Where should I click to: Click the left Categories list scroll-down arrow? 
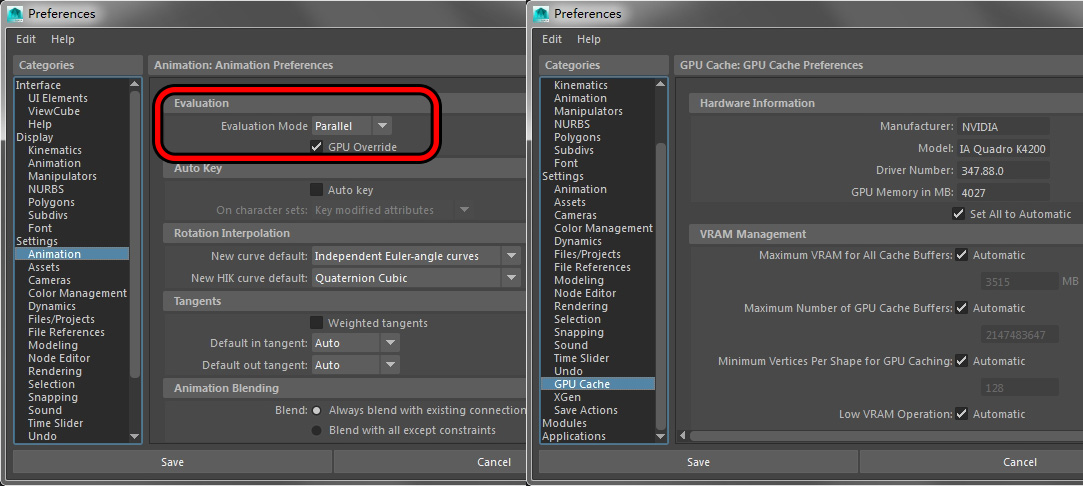(x=135, y=436)
